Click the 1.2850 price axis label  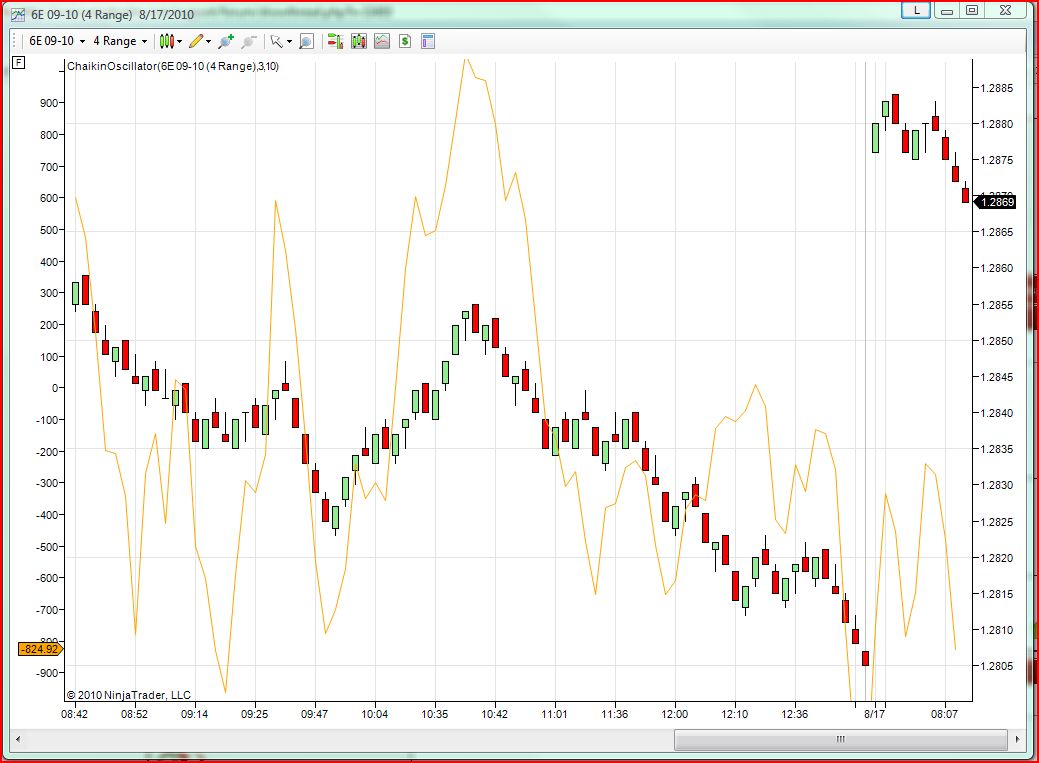pyautogui.click(x=997, y=341)
